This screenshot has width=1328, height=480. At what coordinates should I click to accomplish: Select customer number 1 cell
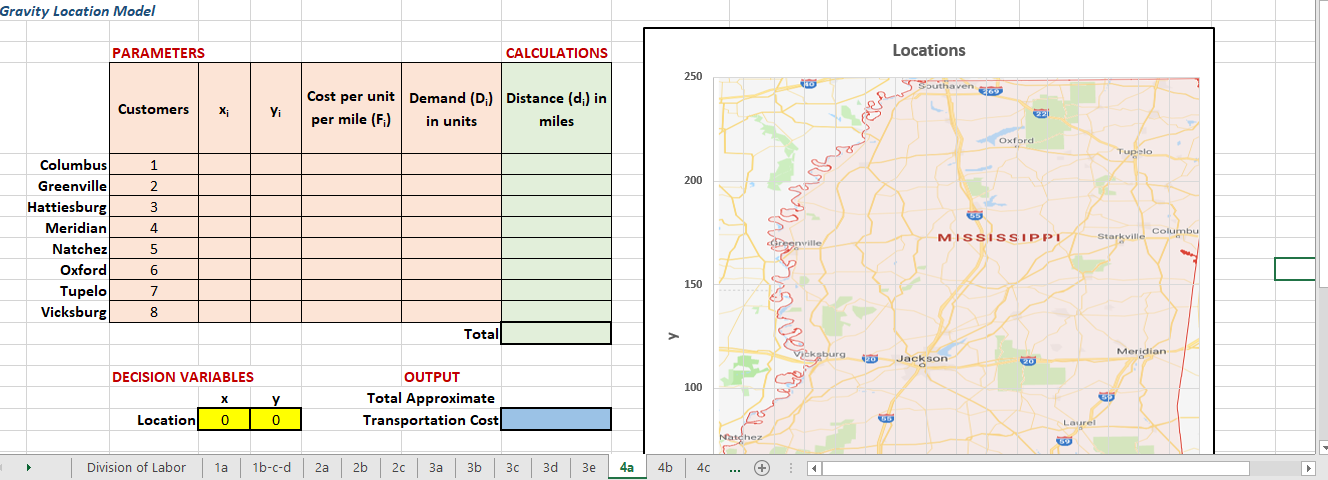click(x=154, y=165)
